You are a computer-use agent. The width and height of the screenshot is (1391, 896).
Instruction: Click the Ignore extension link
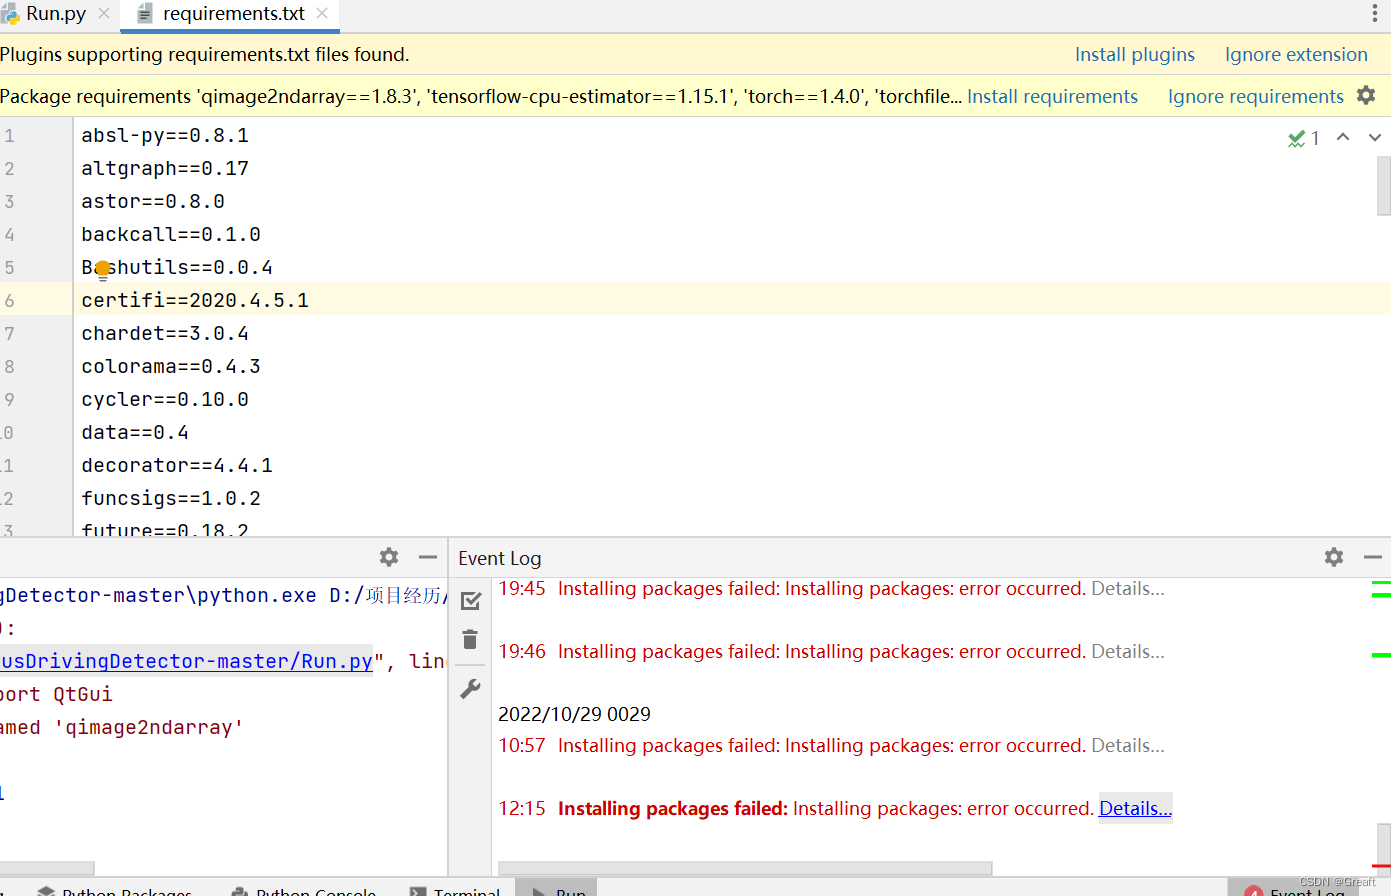[1296, 55]
